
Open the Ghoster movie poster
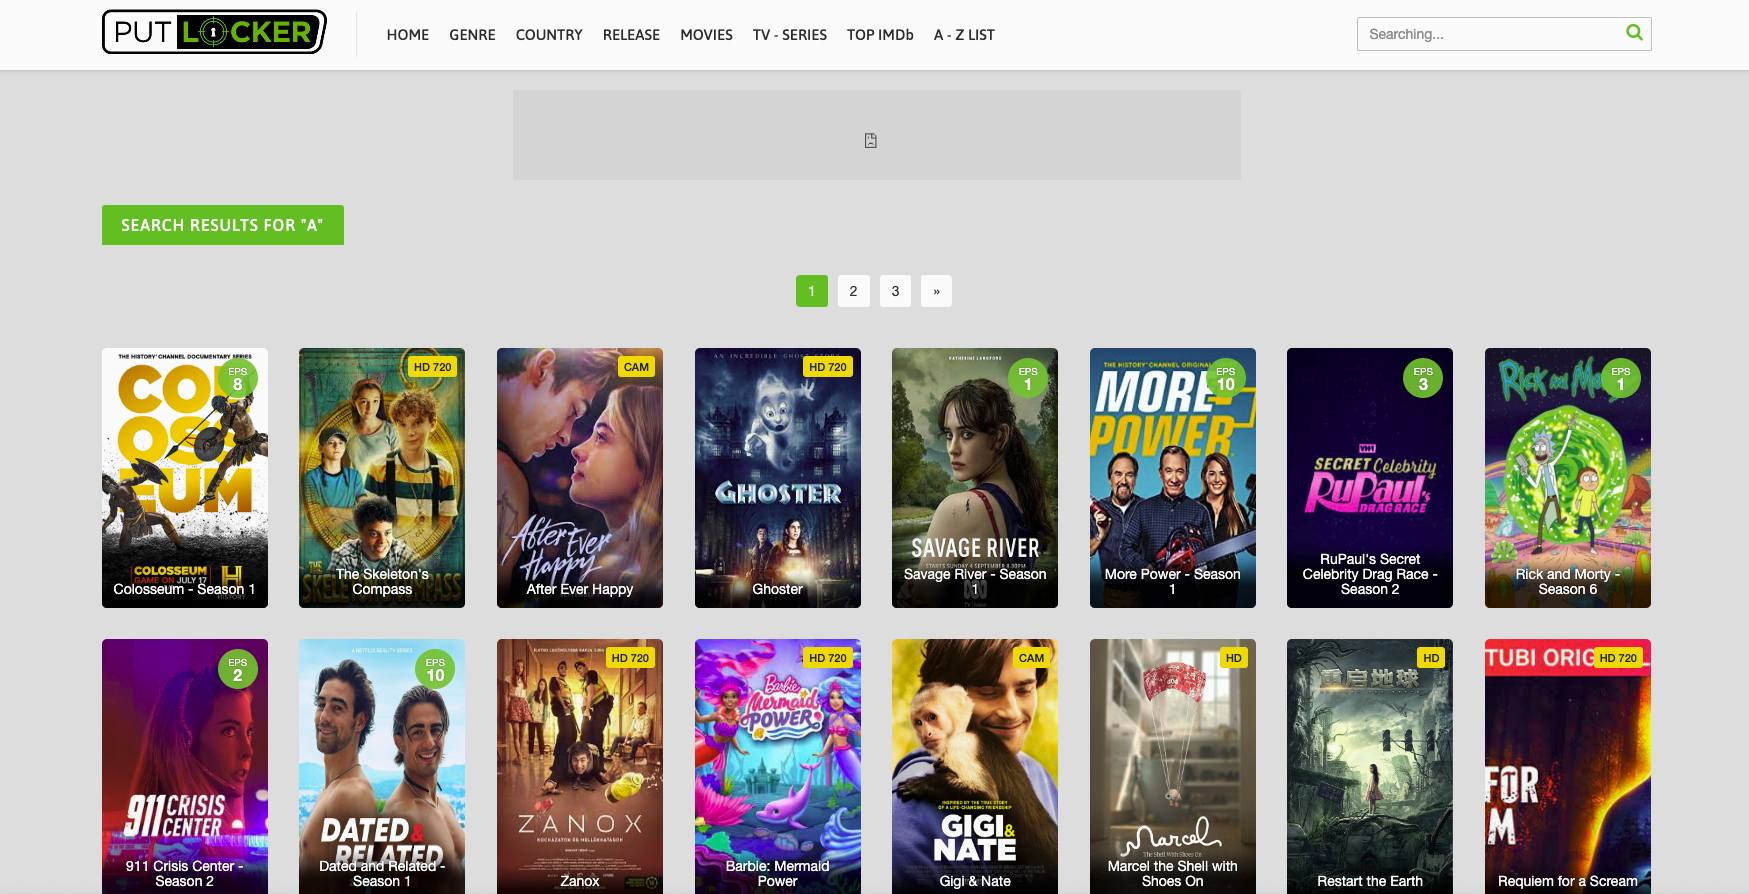point(778,478)
